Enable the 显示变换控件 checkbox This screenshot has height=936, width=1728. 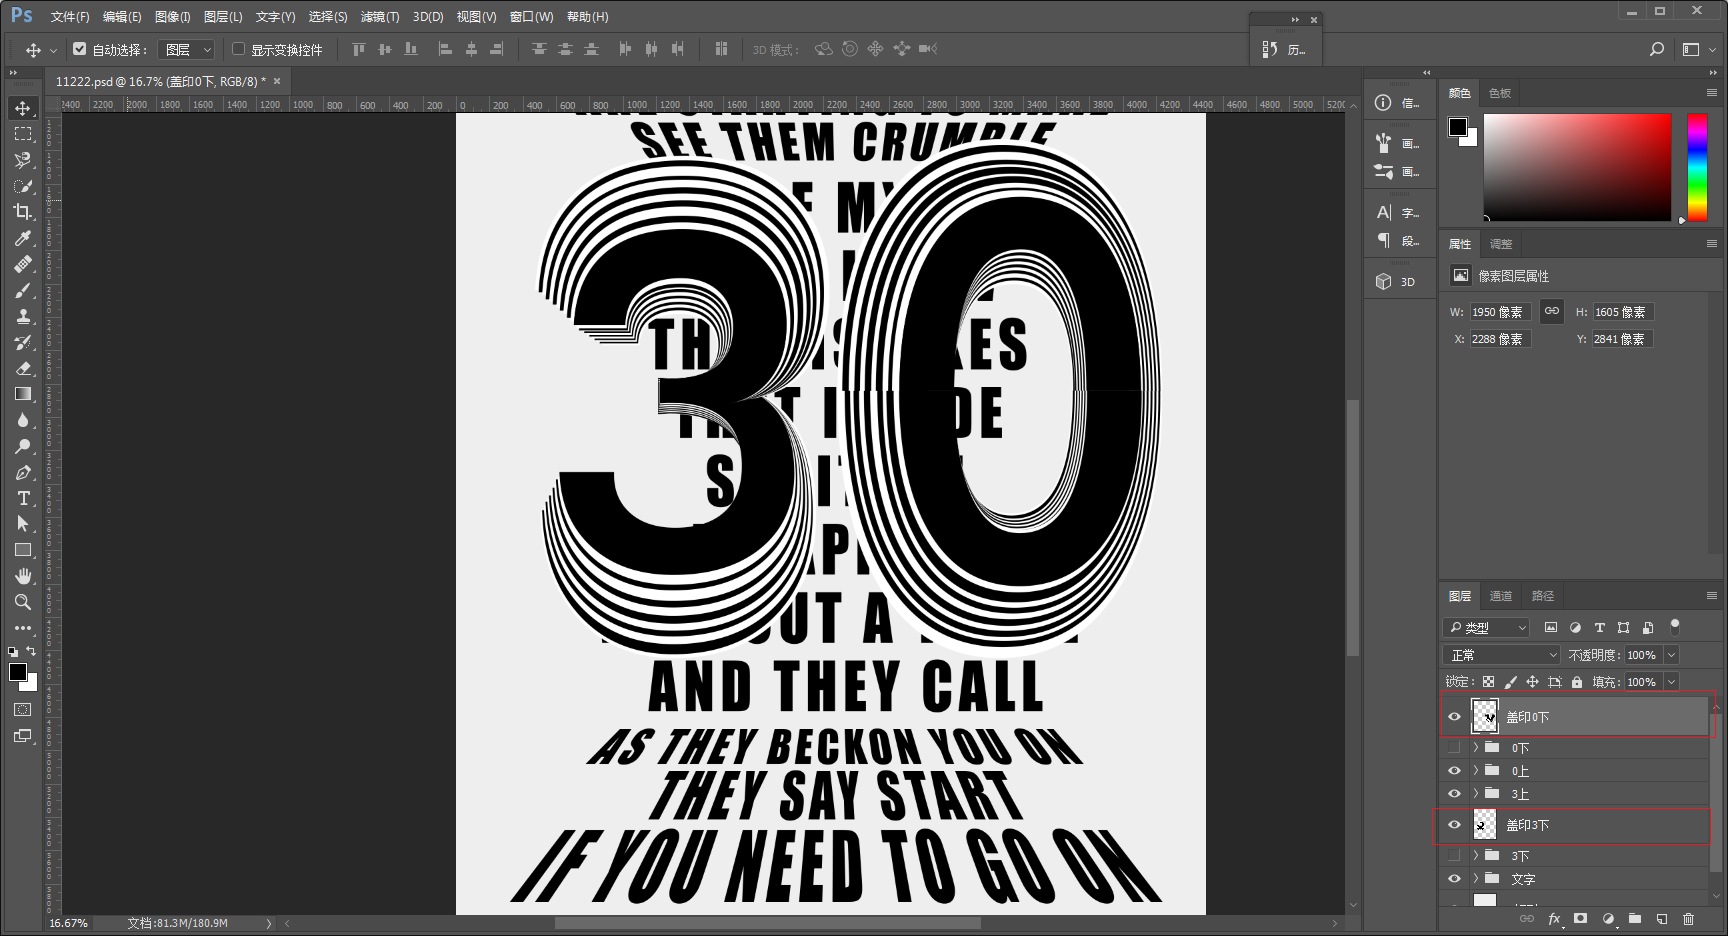coord(238,48)
